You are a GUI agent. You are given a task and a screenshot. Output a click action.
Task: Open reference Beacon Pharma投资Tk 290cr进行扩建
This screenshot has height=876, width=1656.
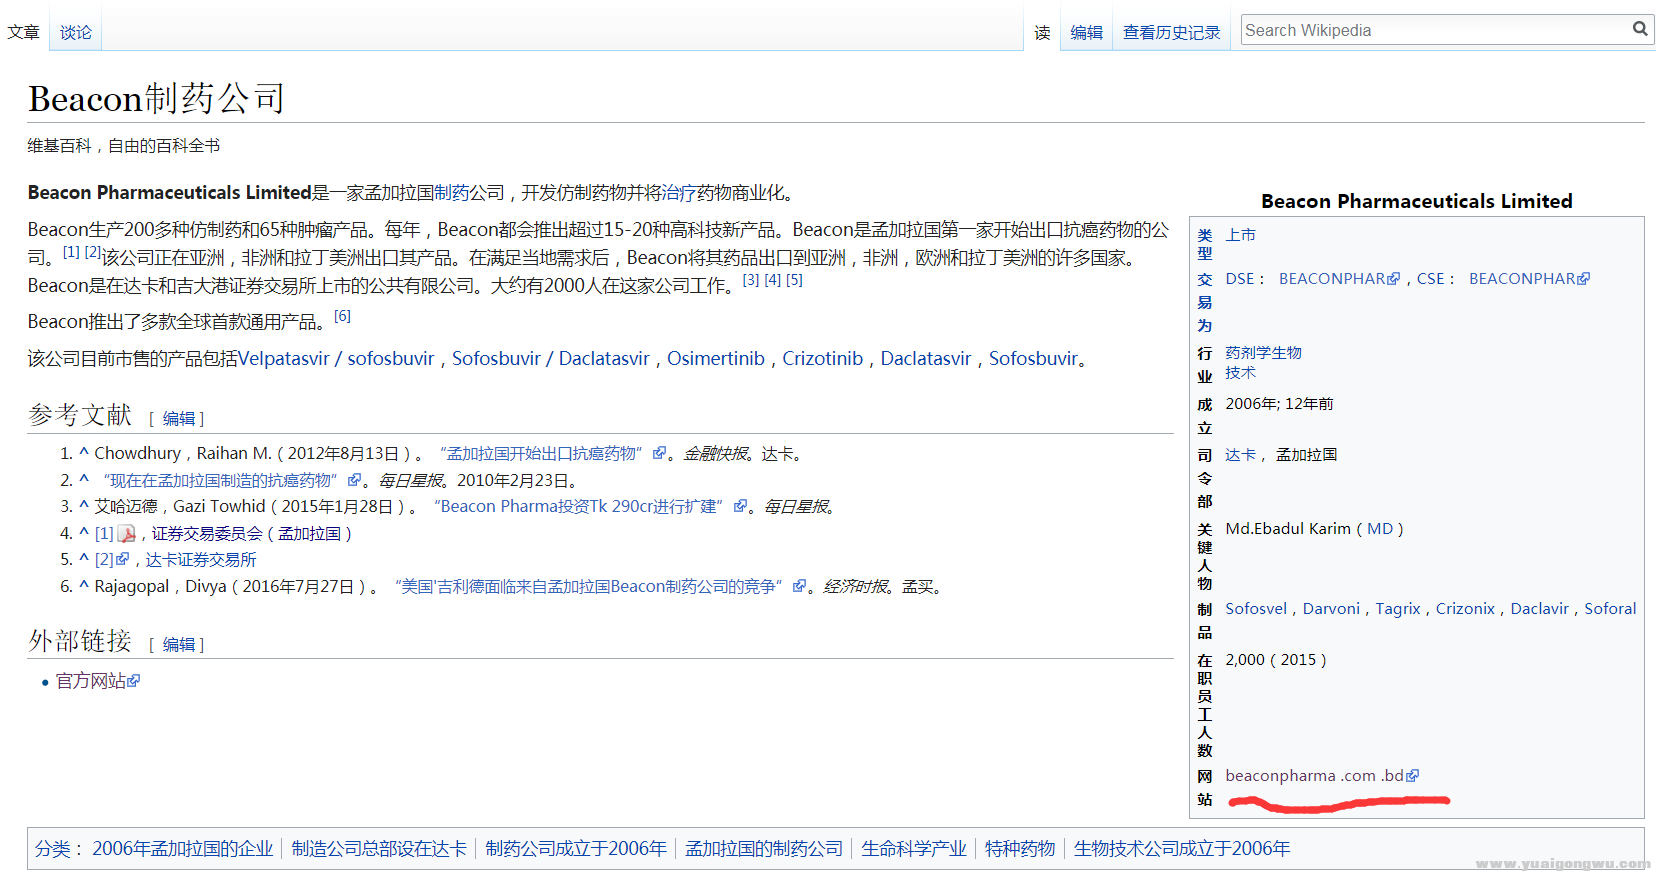pyautogui.click(x=579, y=506)
